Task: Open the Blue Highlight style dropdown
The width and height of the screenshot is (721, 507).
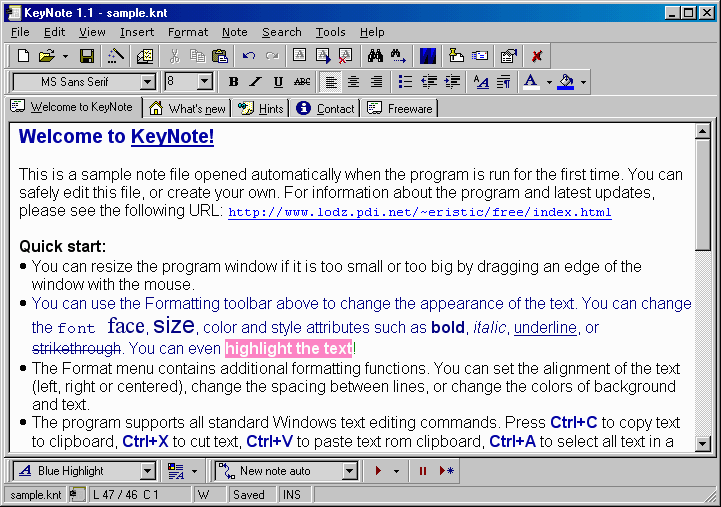Action: pyautogui.click(x=149, y=471)
